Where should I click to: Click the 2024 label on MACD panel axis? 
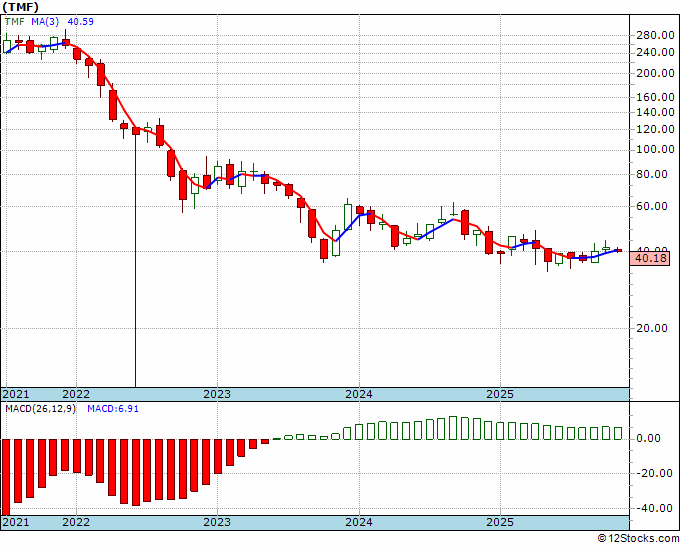(x=359, y=522)
